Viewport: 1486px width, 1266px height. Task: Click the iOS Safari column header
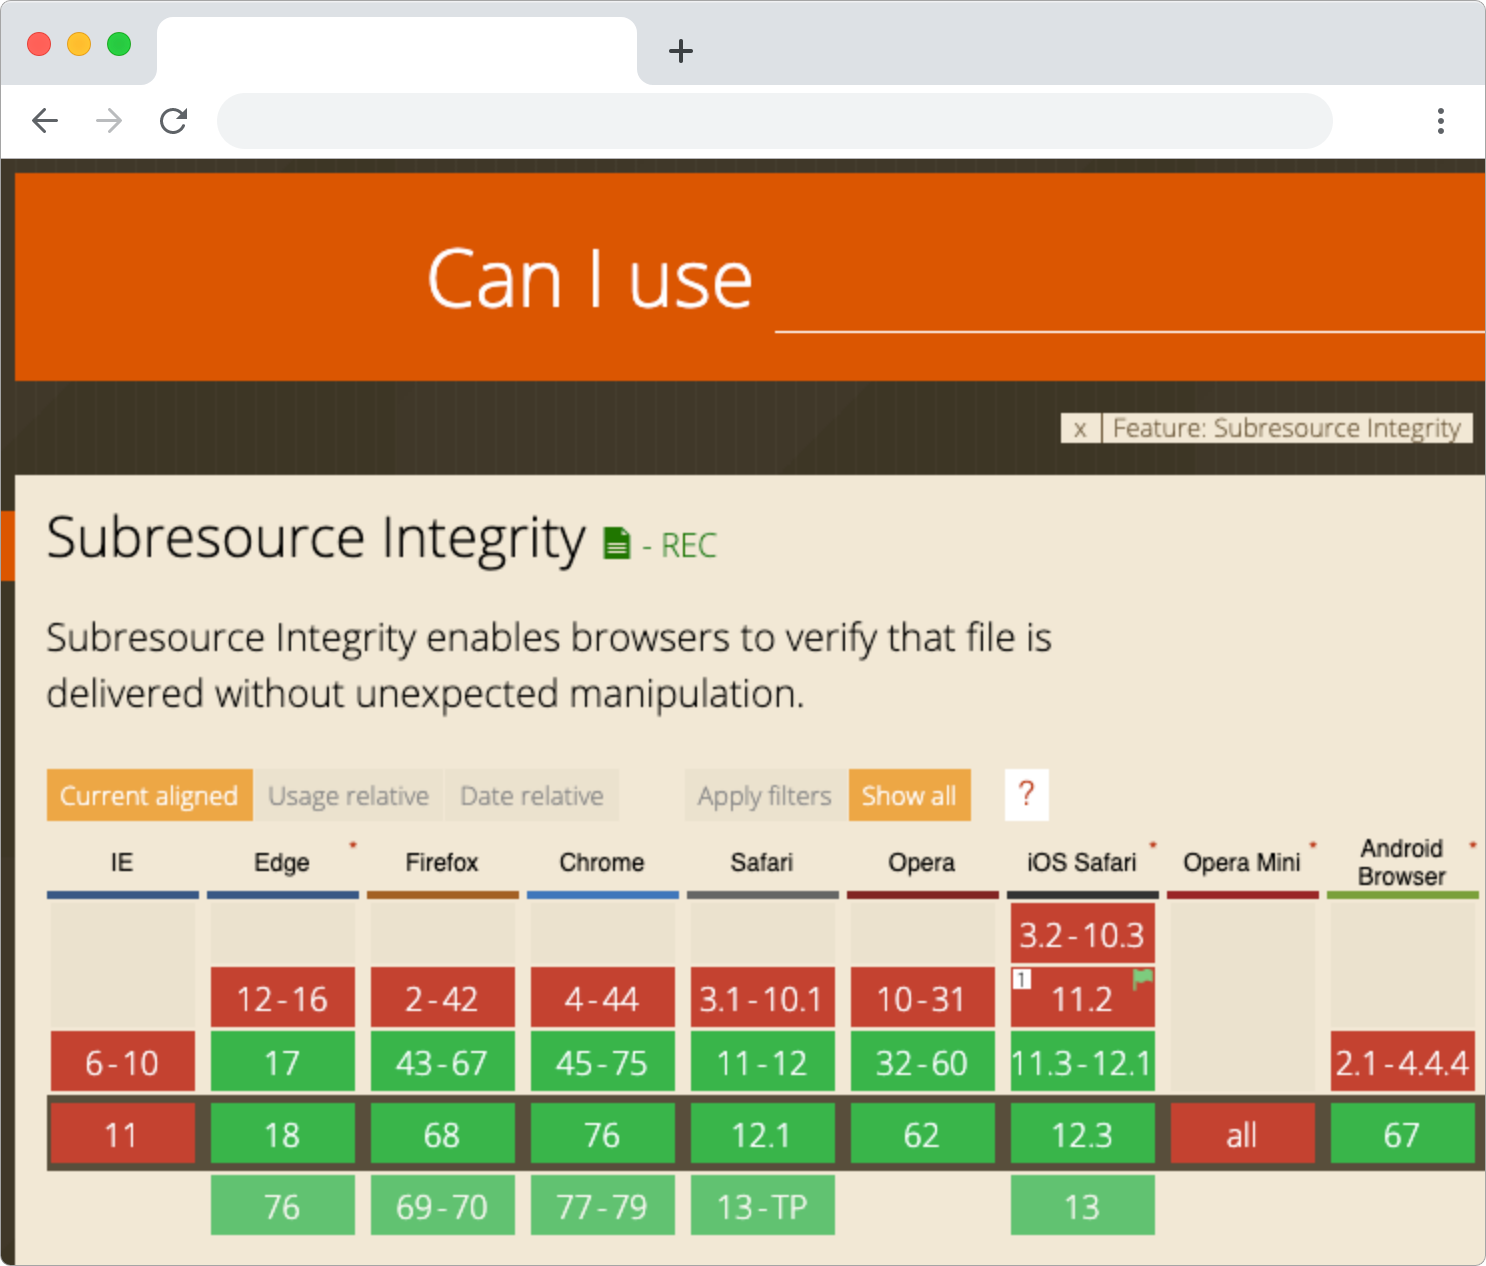(1082, 862)
